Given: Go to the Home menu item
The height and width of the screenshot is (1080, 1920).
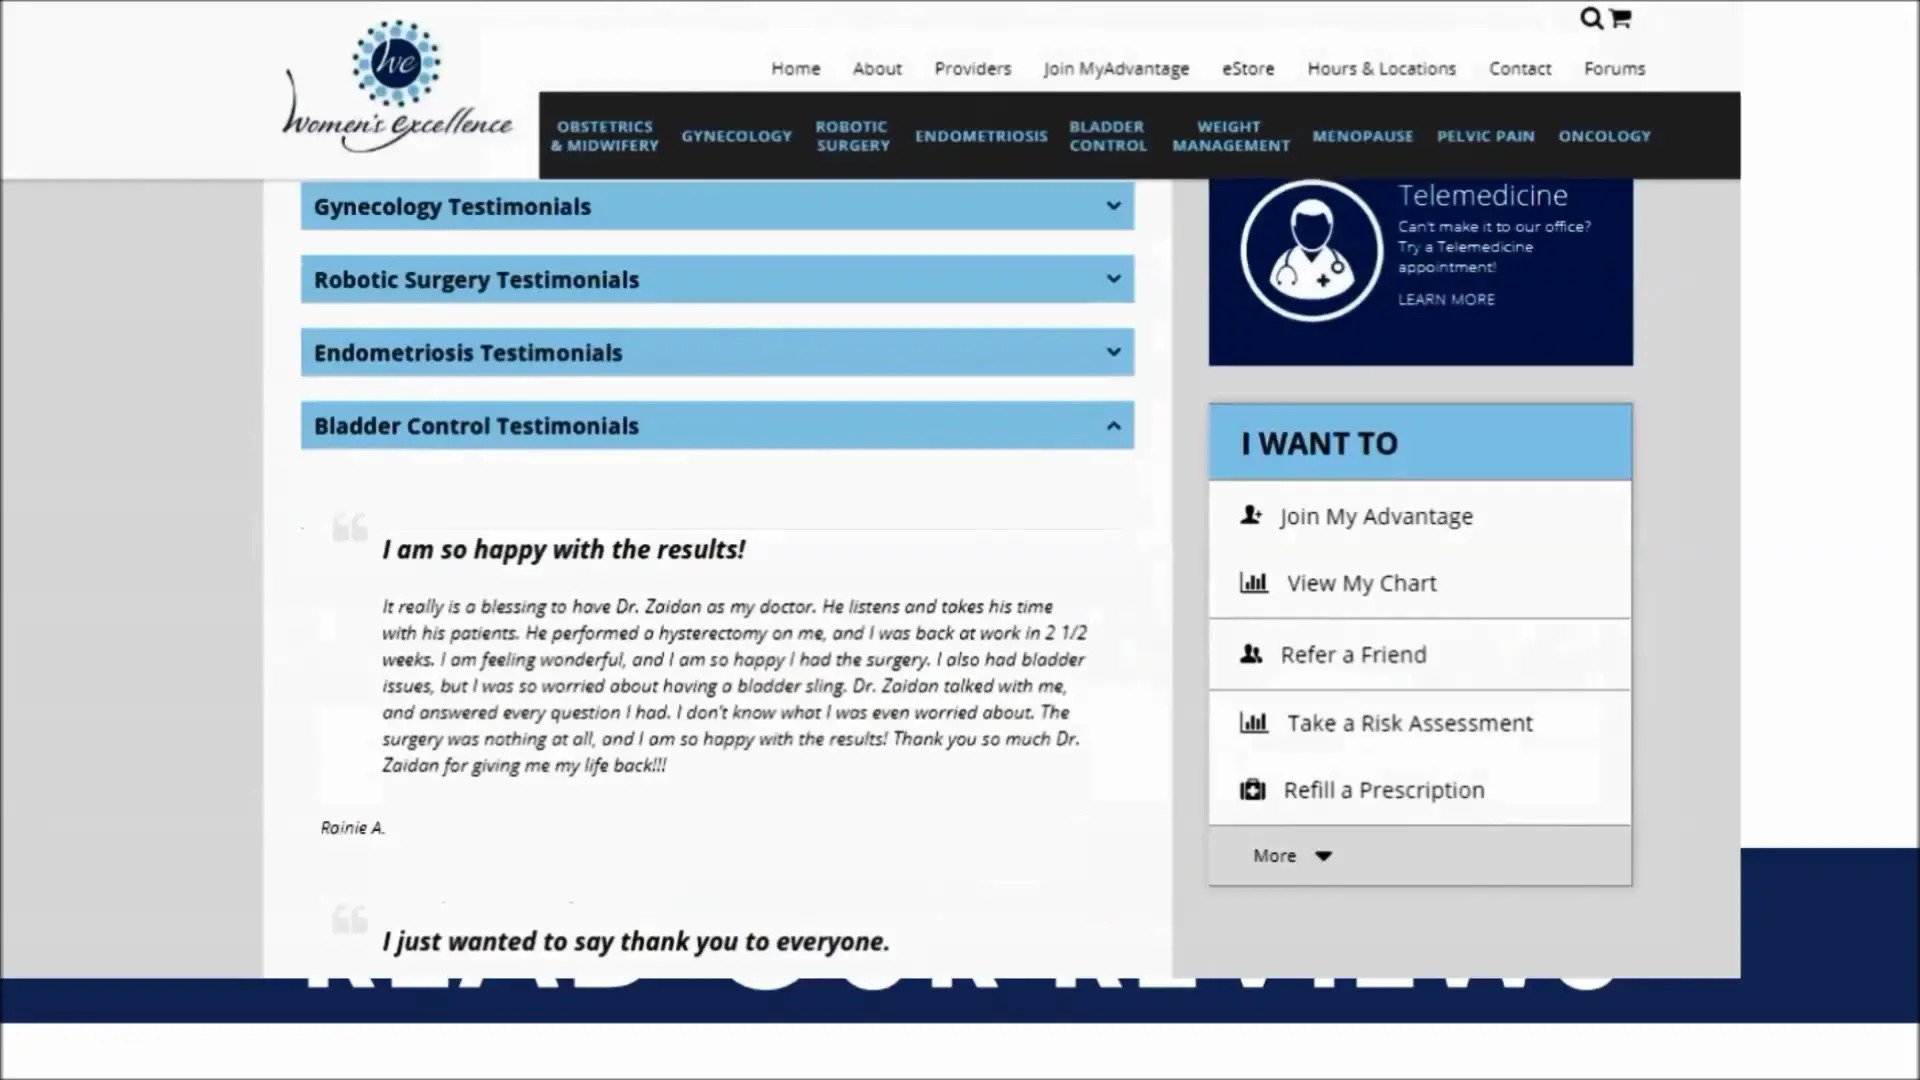Looking at the screenshot, I should click(795, 69).
